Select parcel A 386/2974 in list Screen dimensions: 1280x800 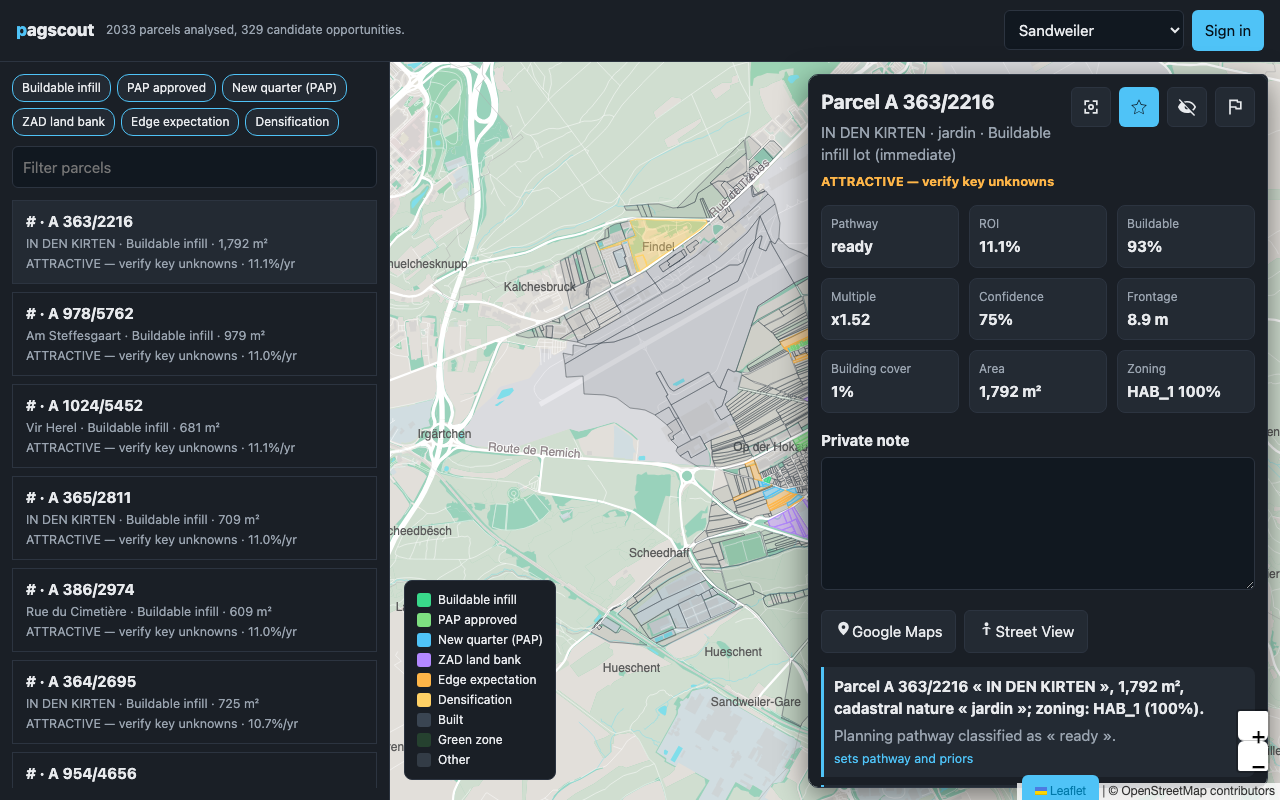tap(194, 610)
